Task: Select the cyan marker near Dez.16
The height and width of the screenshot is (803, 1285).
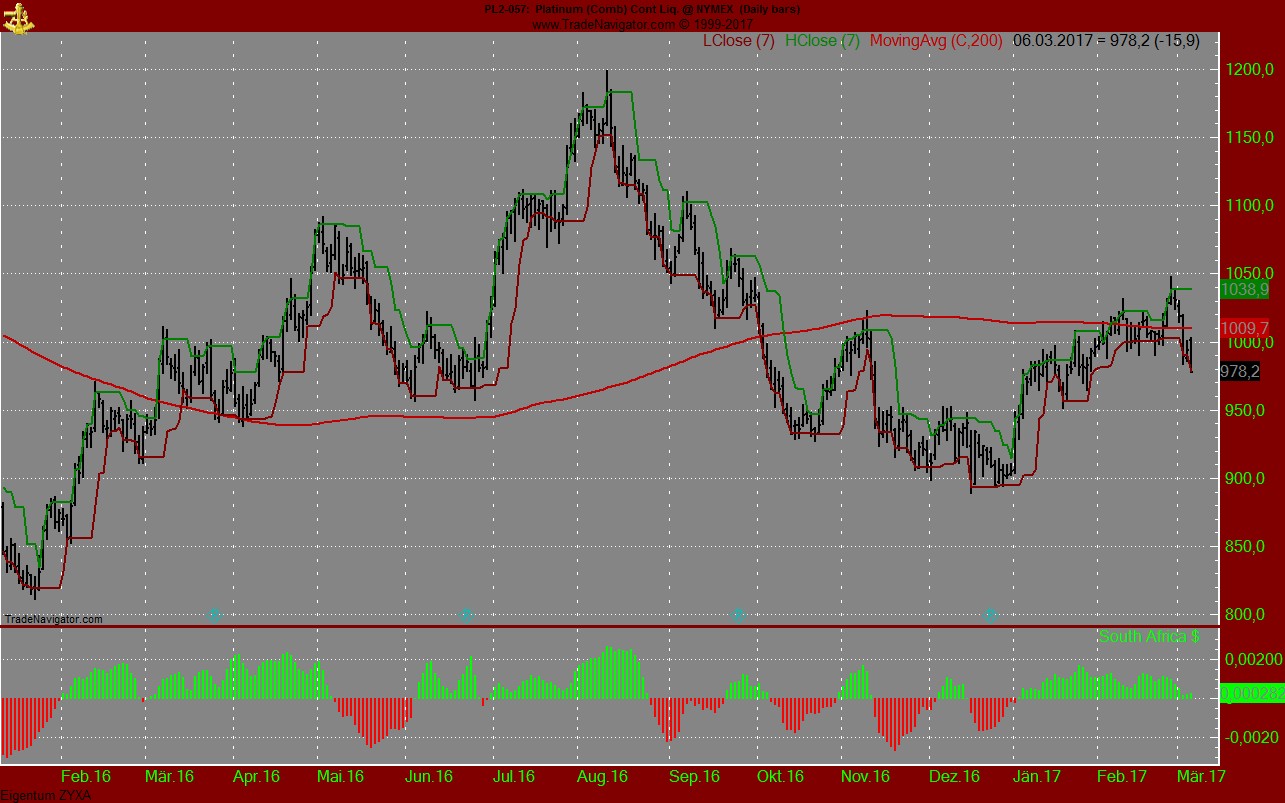Action: pyautogui.click(x=990, y=614)
